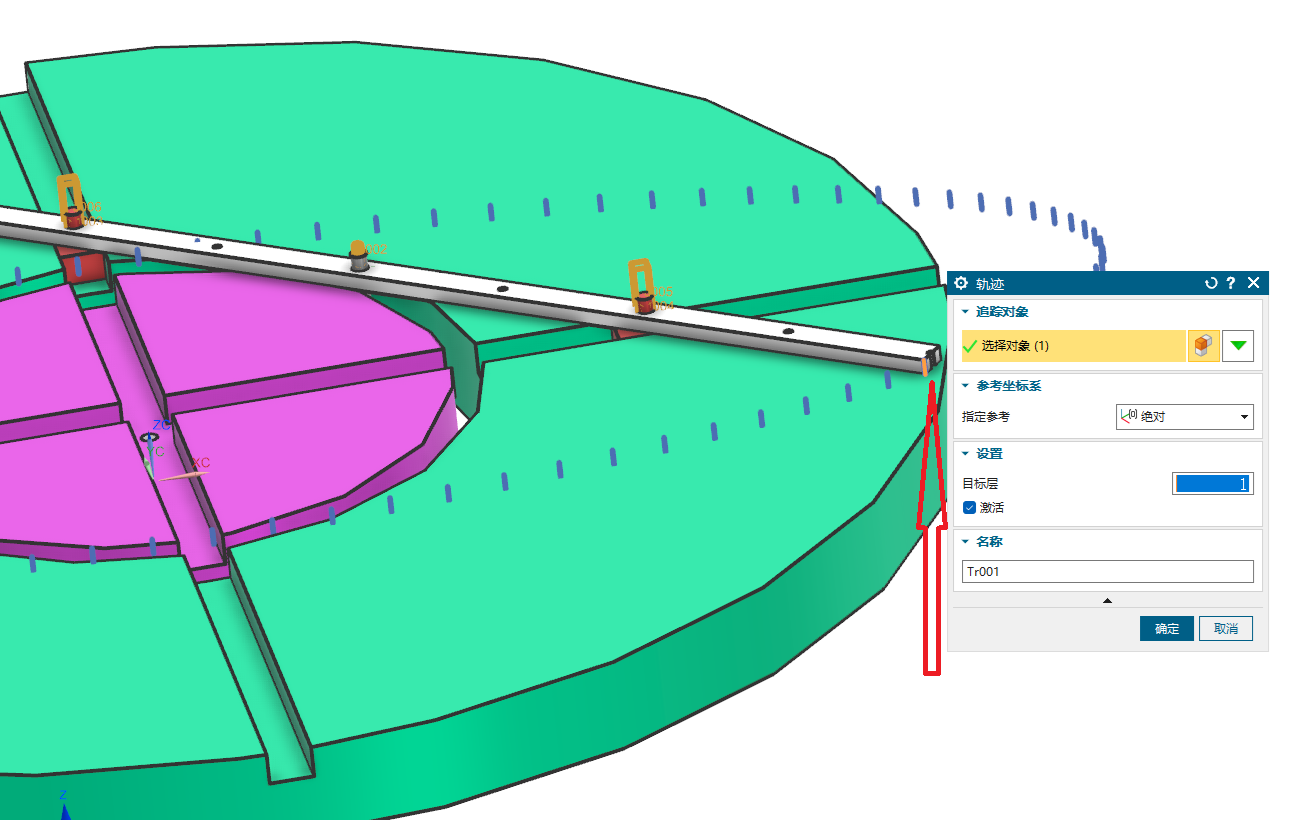
Task: Collapse the 追踪对象 section
Action: pos(965,313)
